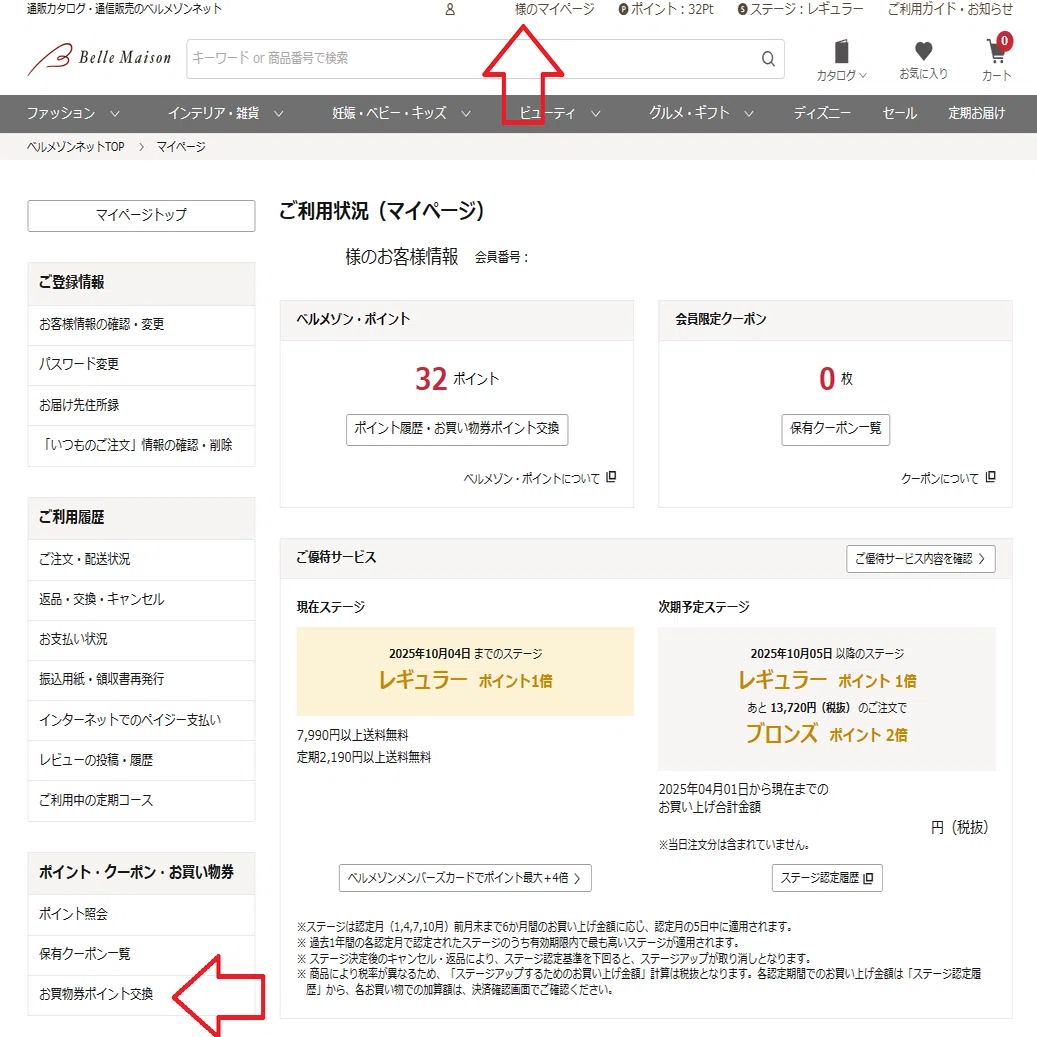Expand the カタログ dropdown chevron
This screenshot has height=1037, width=1037.
(862, 75)
